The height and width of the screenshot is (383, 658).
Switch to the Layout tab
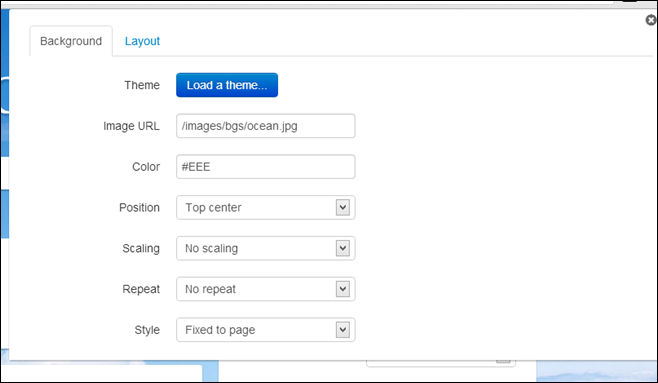pos(142,41)
